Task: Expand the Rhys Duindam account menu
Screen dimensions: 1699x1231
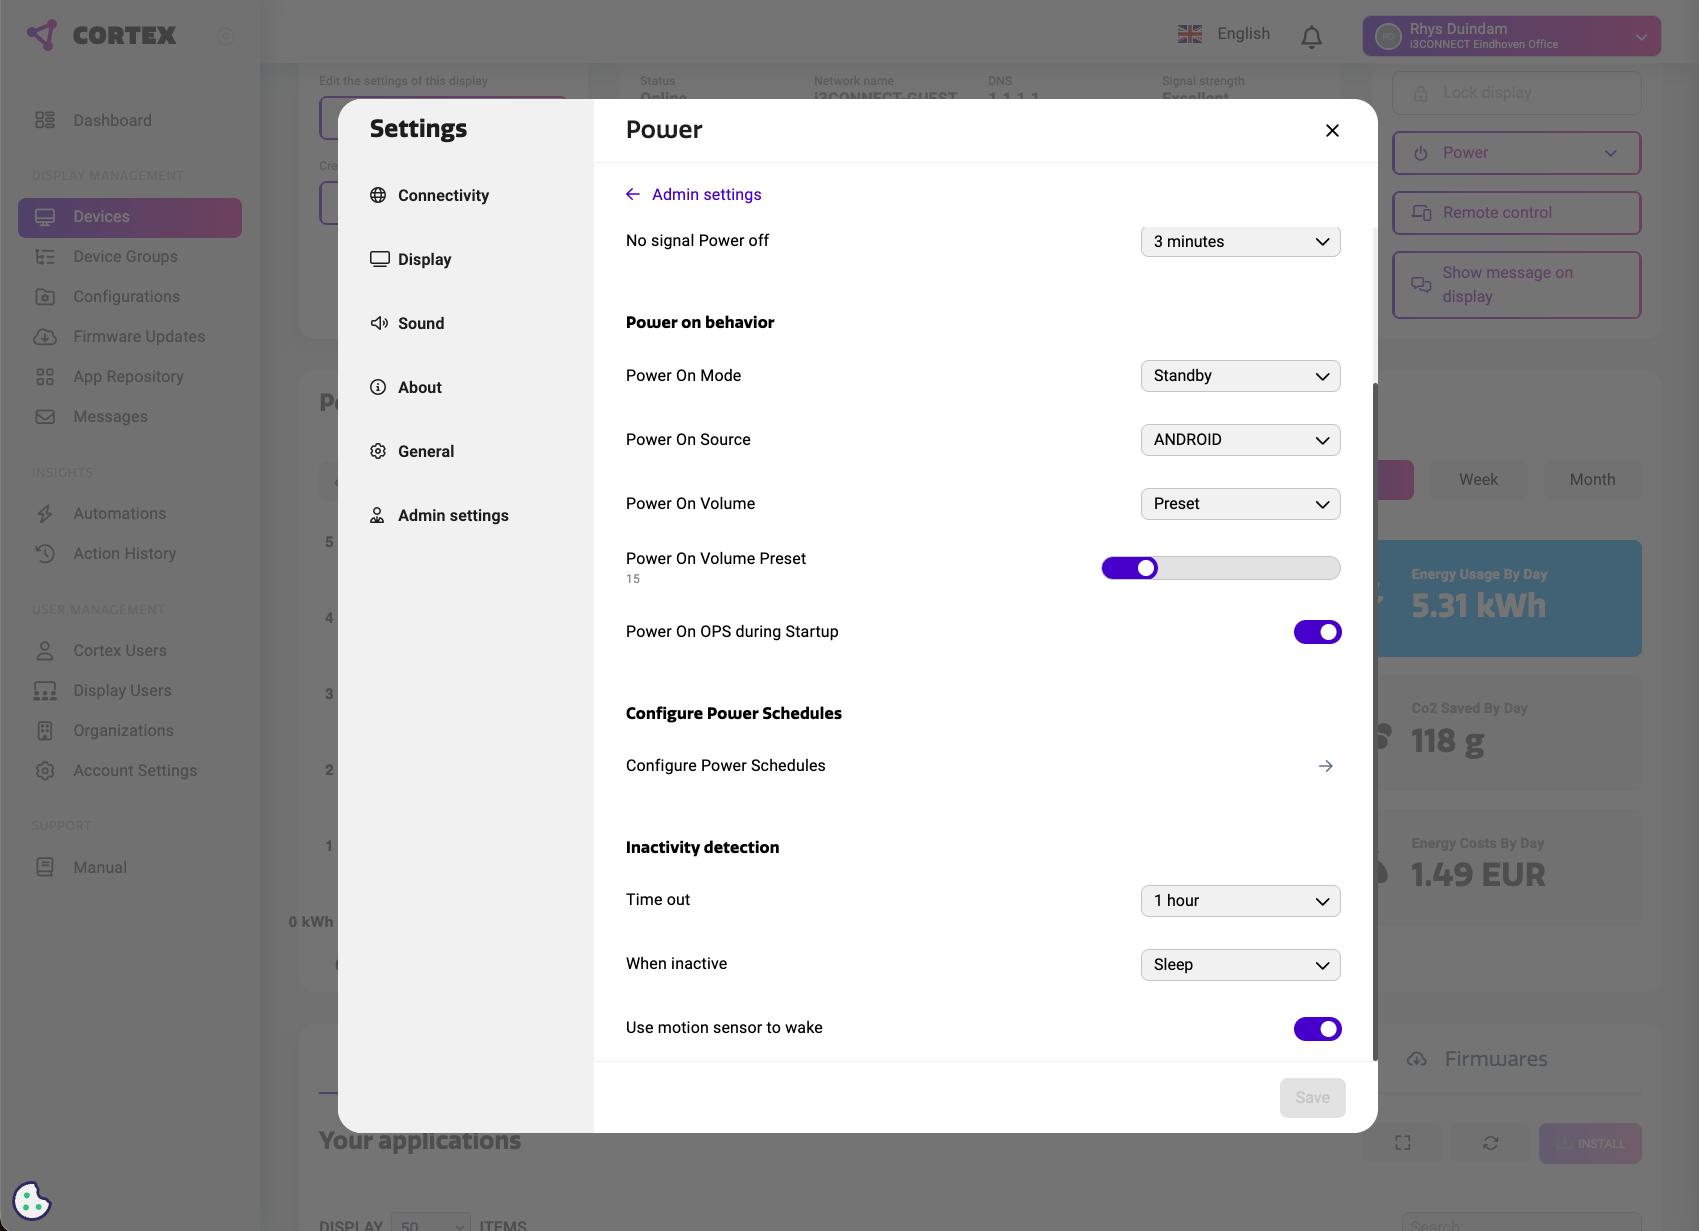Action: pos(1511,36)
